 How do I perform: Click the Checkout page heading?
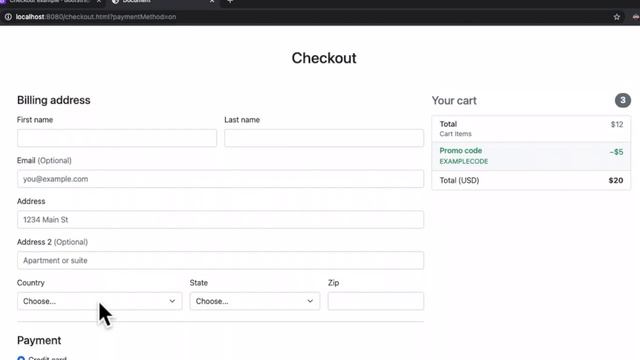(324, 58)
